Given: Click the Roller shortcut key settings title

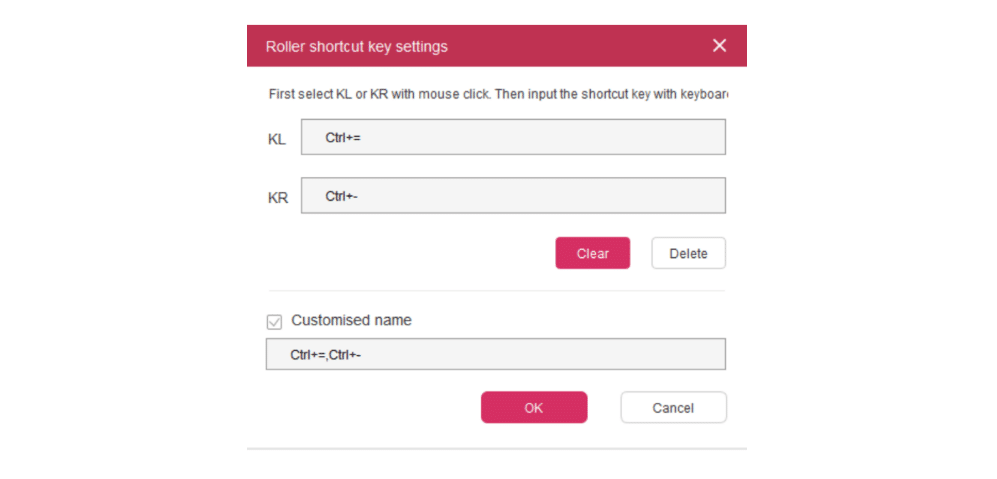Looking at the screenshot, I should pos(357,46).
